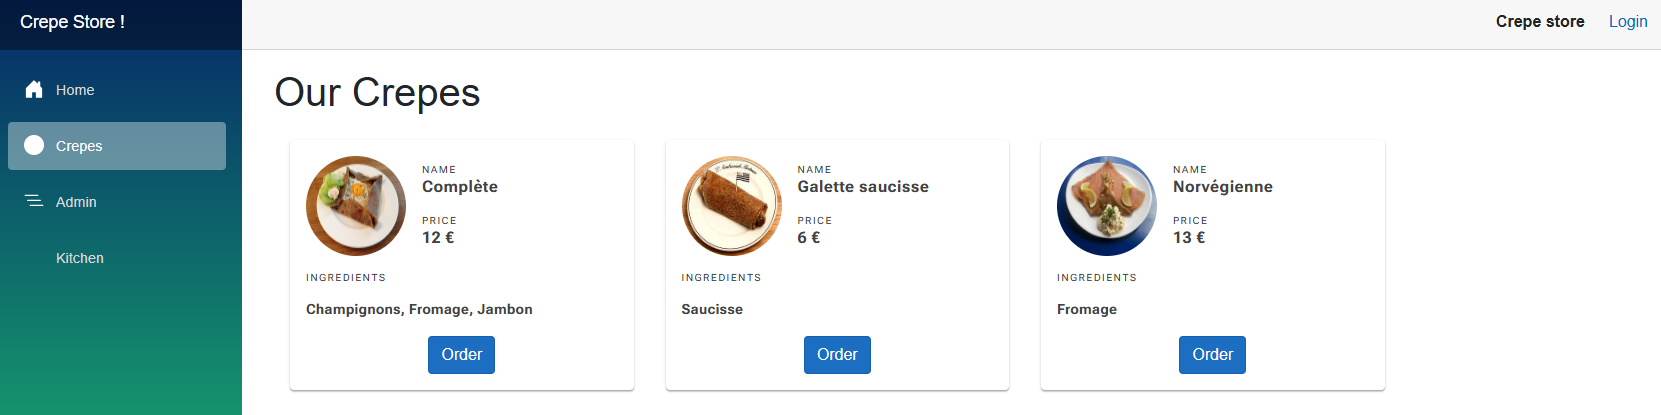Select the Crepes navigation label
1661x415 pixels.
point(79,146)
